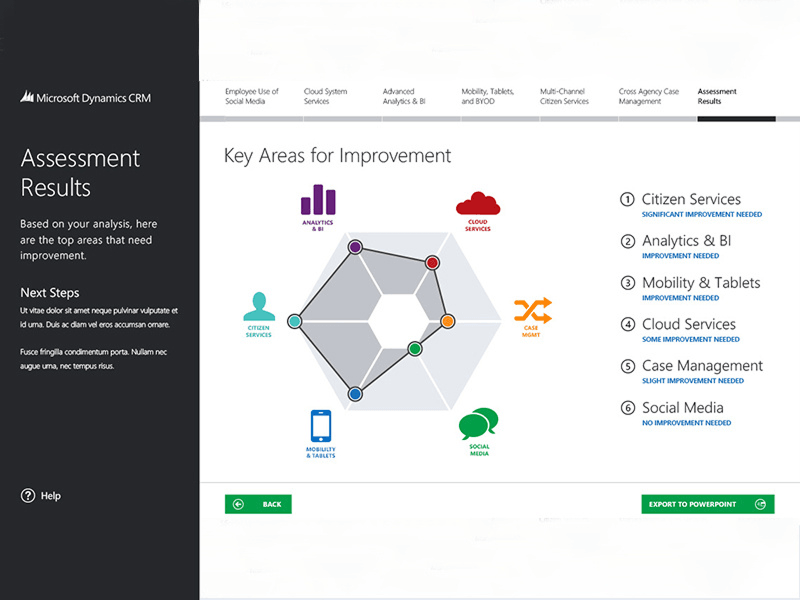Click the Microsoft Dynamics CRM logo
This screenshot has width=800, height=600.
[x=85, y=97]
